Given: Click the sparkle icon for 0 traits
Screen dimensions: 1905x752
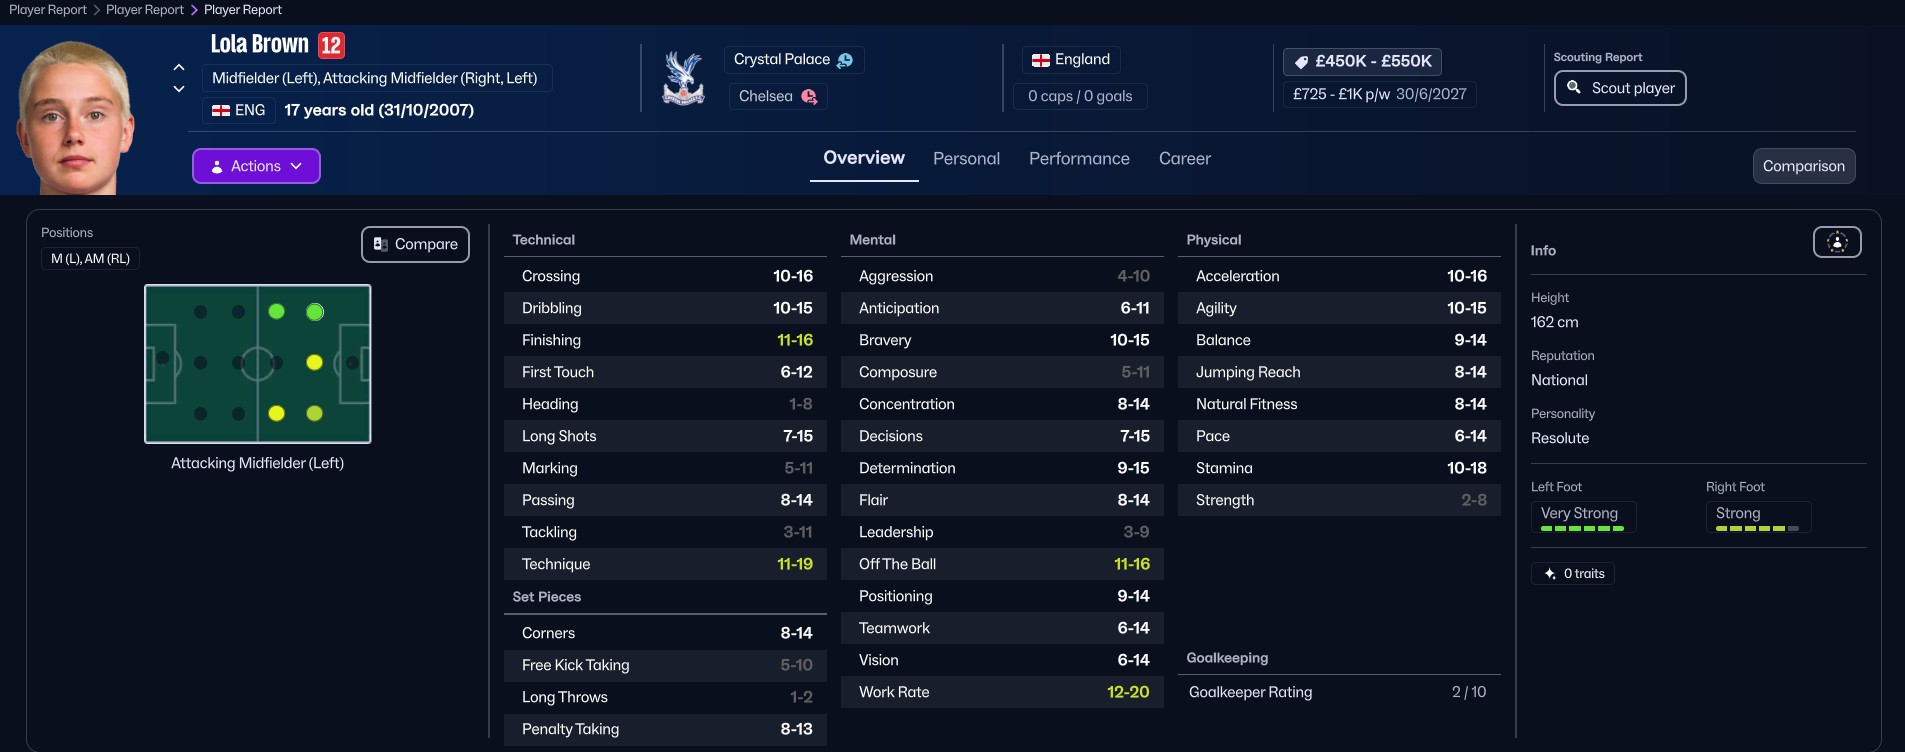Looking at the screenshot, I should click(1550, 574).
